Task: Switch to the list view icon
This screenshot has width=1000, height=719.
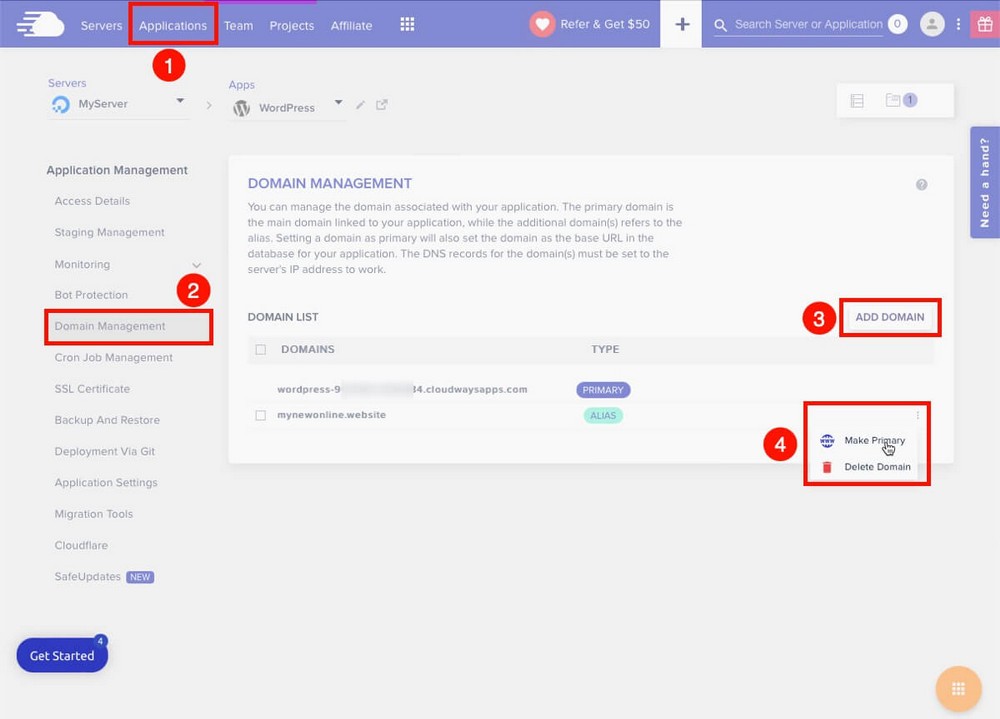Action: pyautogui.click(x=857, y=101)
